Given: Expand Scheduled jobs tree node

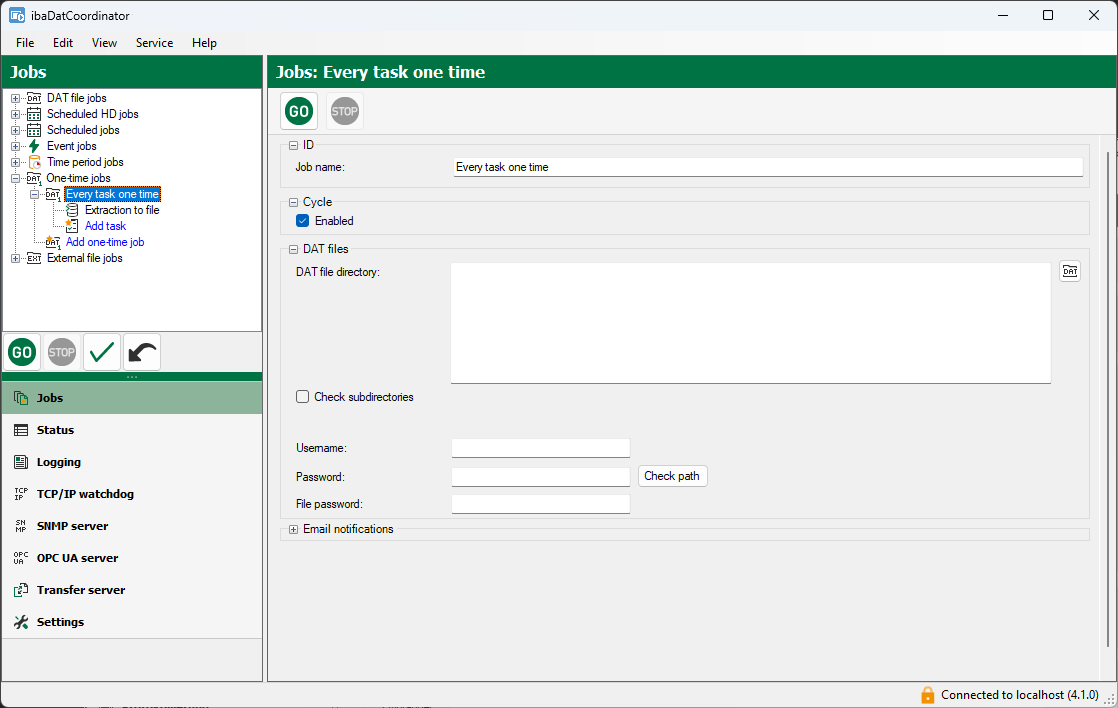Looking at the screenshot, I should tap(15, 130).
